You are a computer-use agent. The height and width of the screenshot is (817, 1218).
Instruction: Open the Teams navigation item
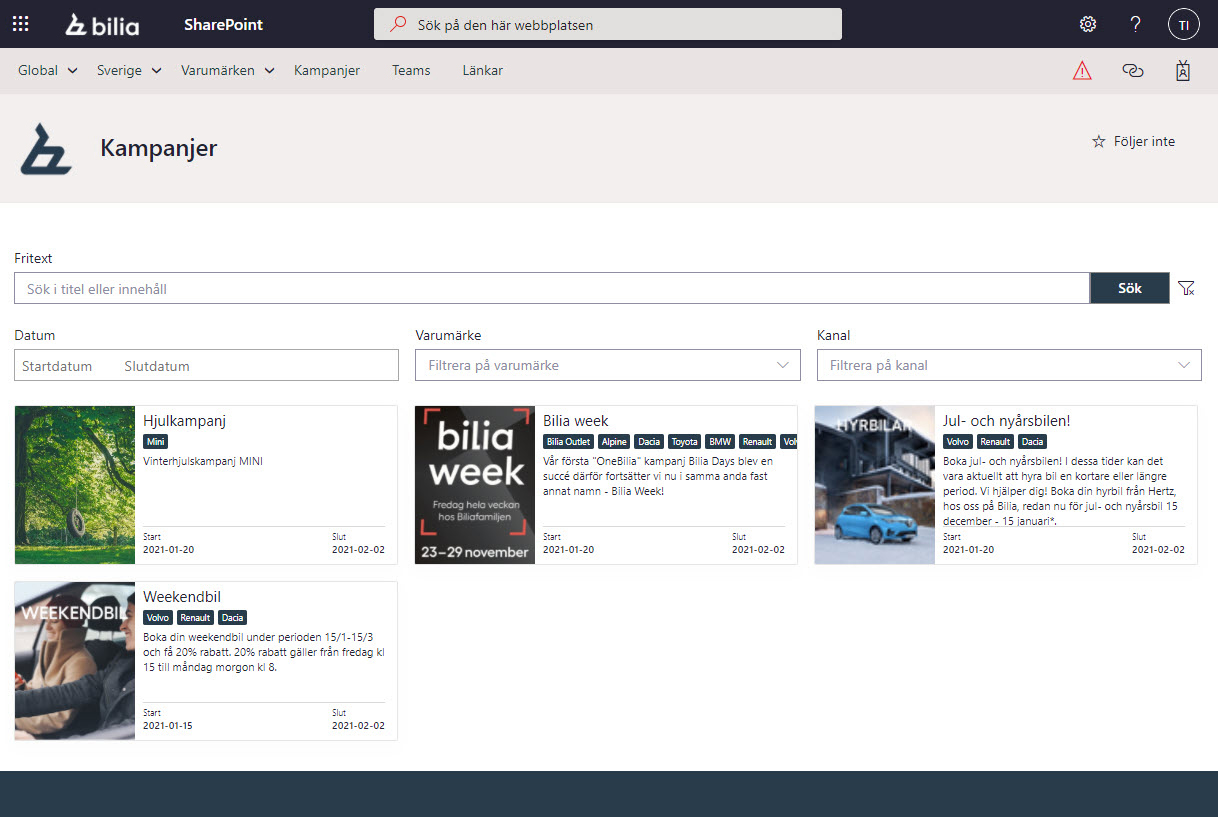coord(411,71)
